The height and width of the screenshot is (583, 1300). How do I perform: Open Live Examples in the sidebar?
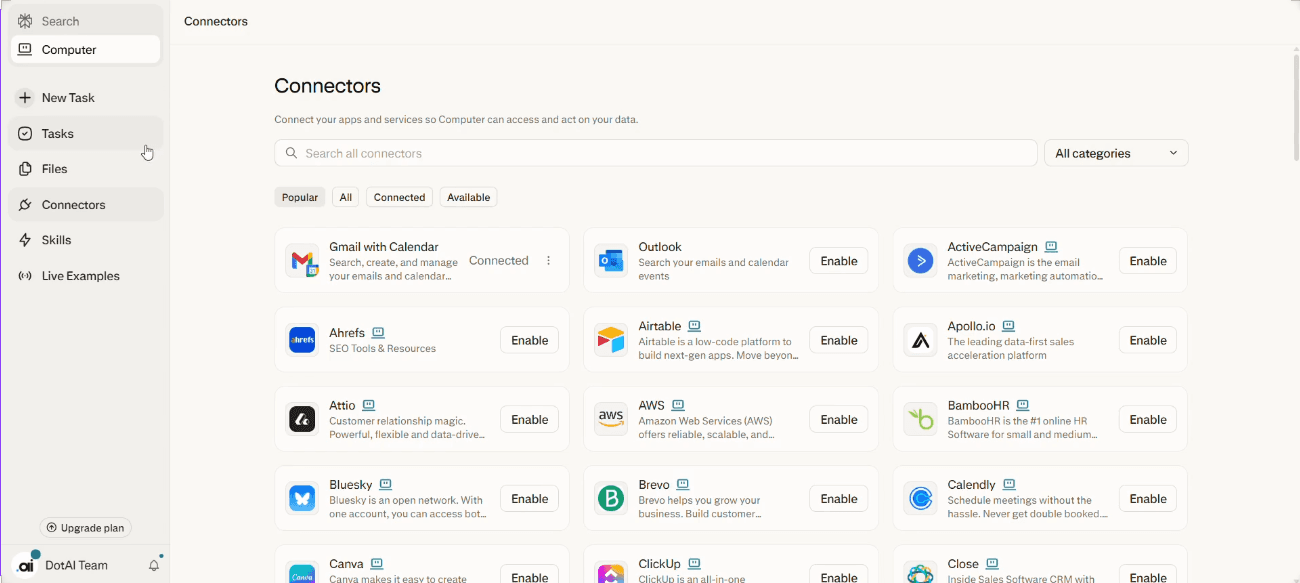point(85,276)
